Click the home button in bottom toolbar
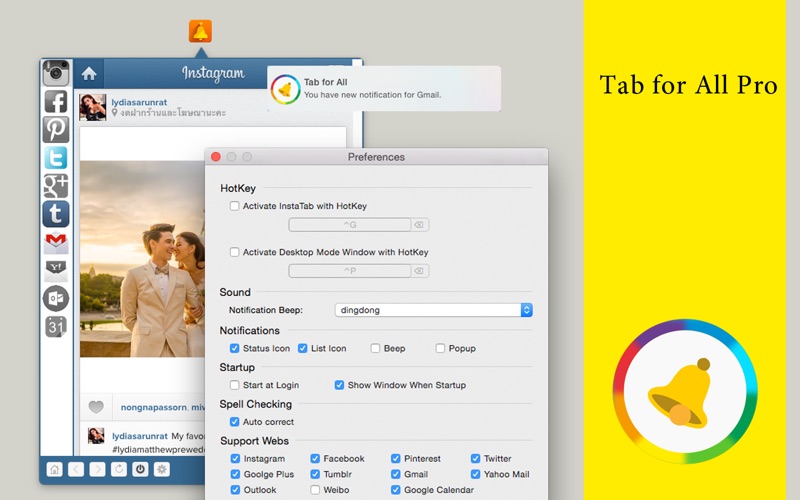The width and height of the screenshot is (800, 500). point(55,469)
